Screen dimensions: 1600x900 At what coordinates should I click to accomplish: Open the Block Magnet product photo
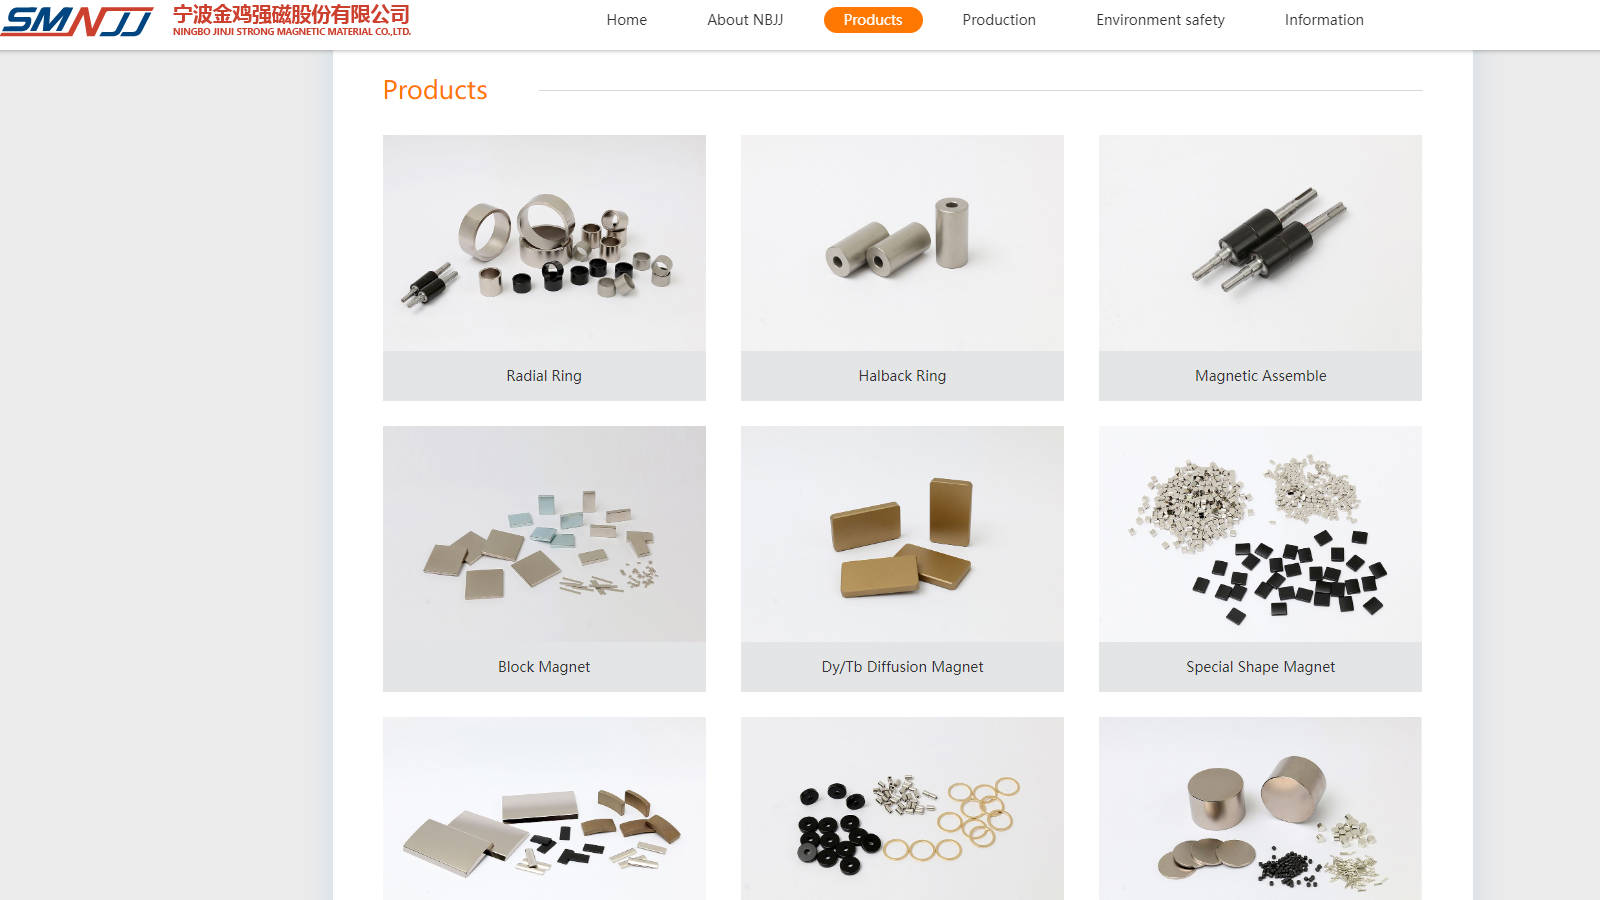click(544, 534)
